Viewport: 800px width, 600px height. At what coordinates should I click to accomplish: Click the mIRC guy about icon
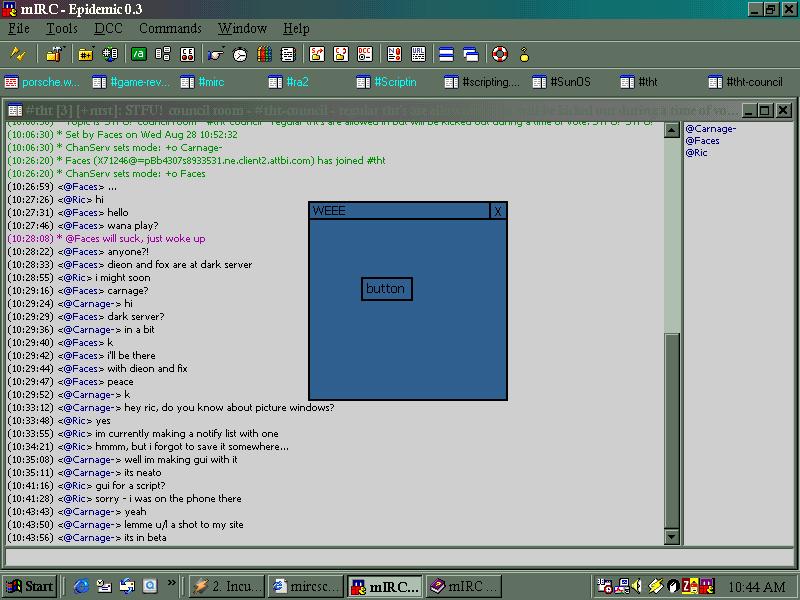click(525, 54)
